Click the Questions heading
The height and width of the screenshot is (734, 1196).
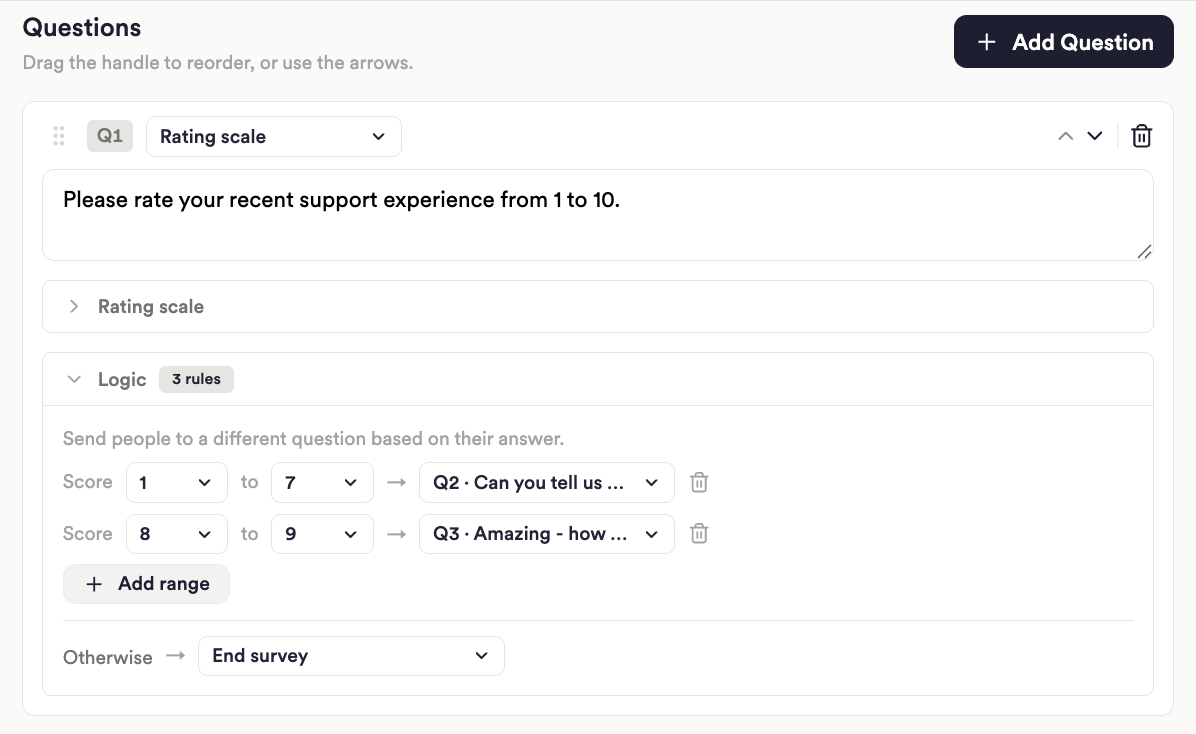(82, 27)
